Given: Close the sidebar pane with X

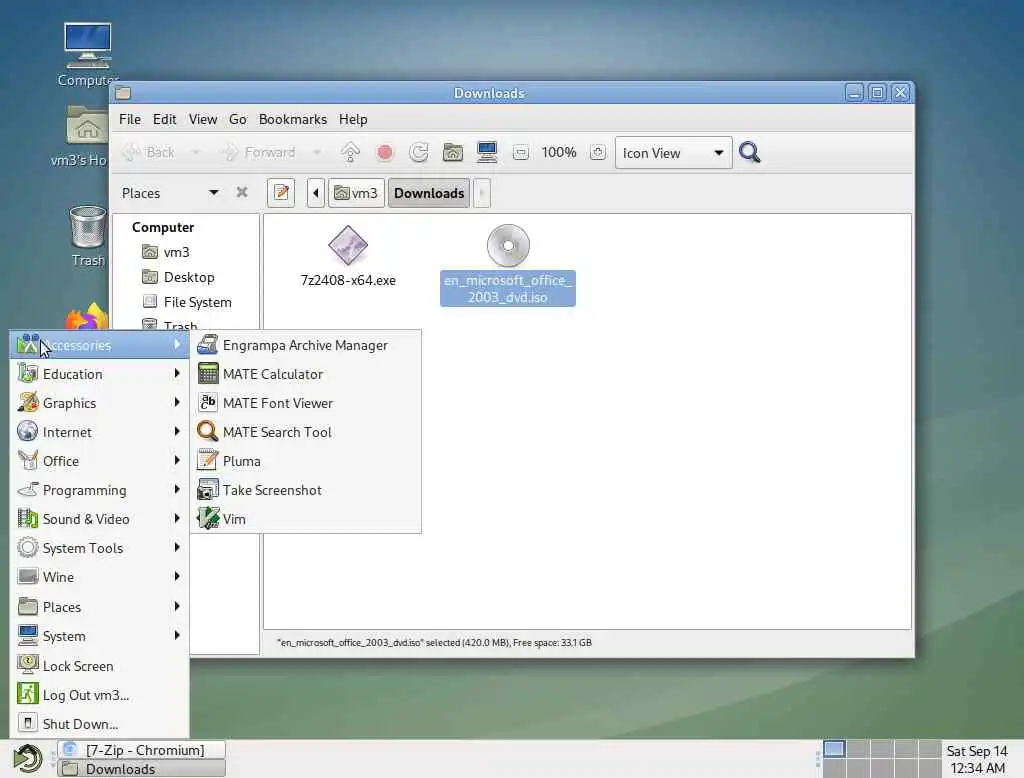Looking at the screenshot, I should click(242, 192).
